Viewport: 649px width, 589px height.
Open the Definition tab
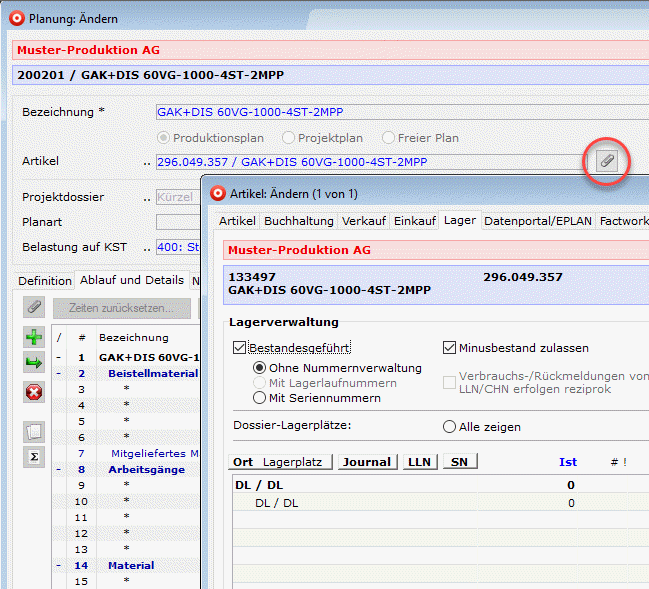click(45, 280)
